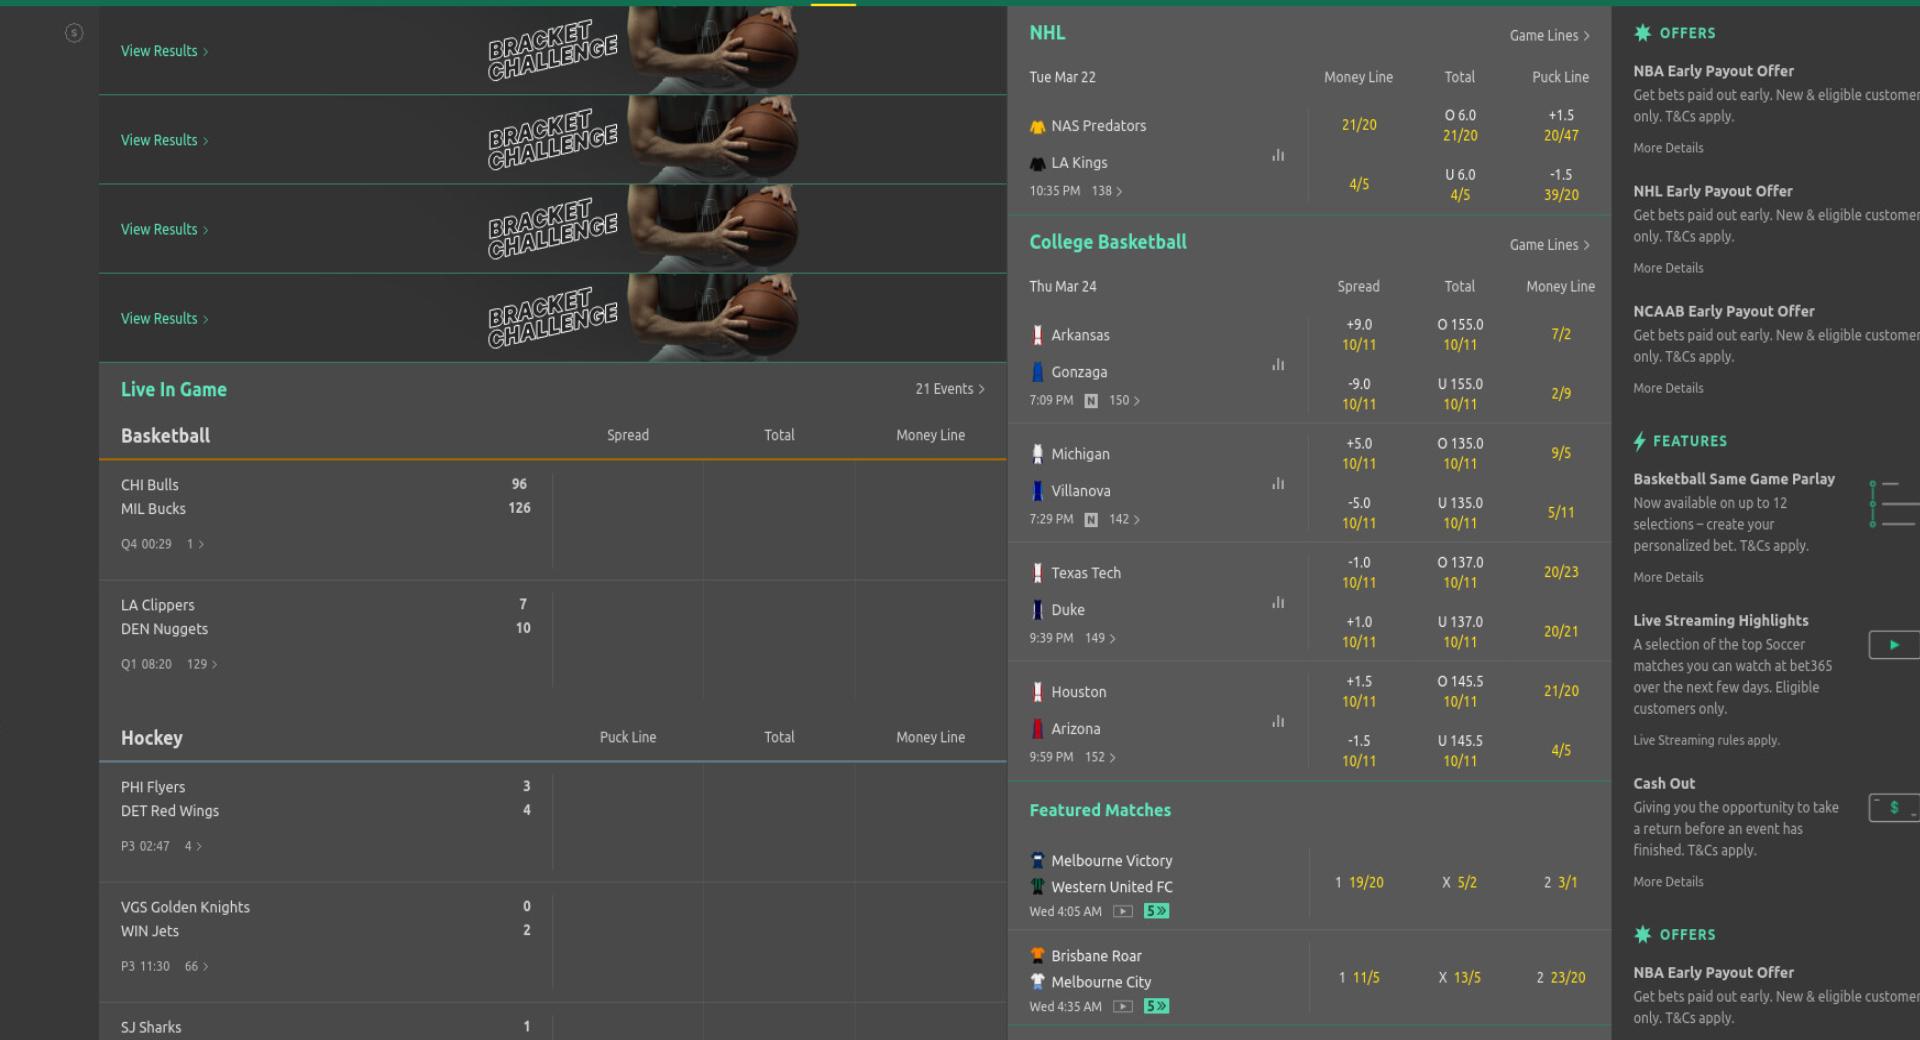The width and height of the screenshot is (1920, 1040).
Task: Click the Arizona jersey icon
Action: click(1037, 729)
